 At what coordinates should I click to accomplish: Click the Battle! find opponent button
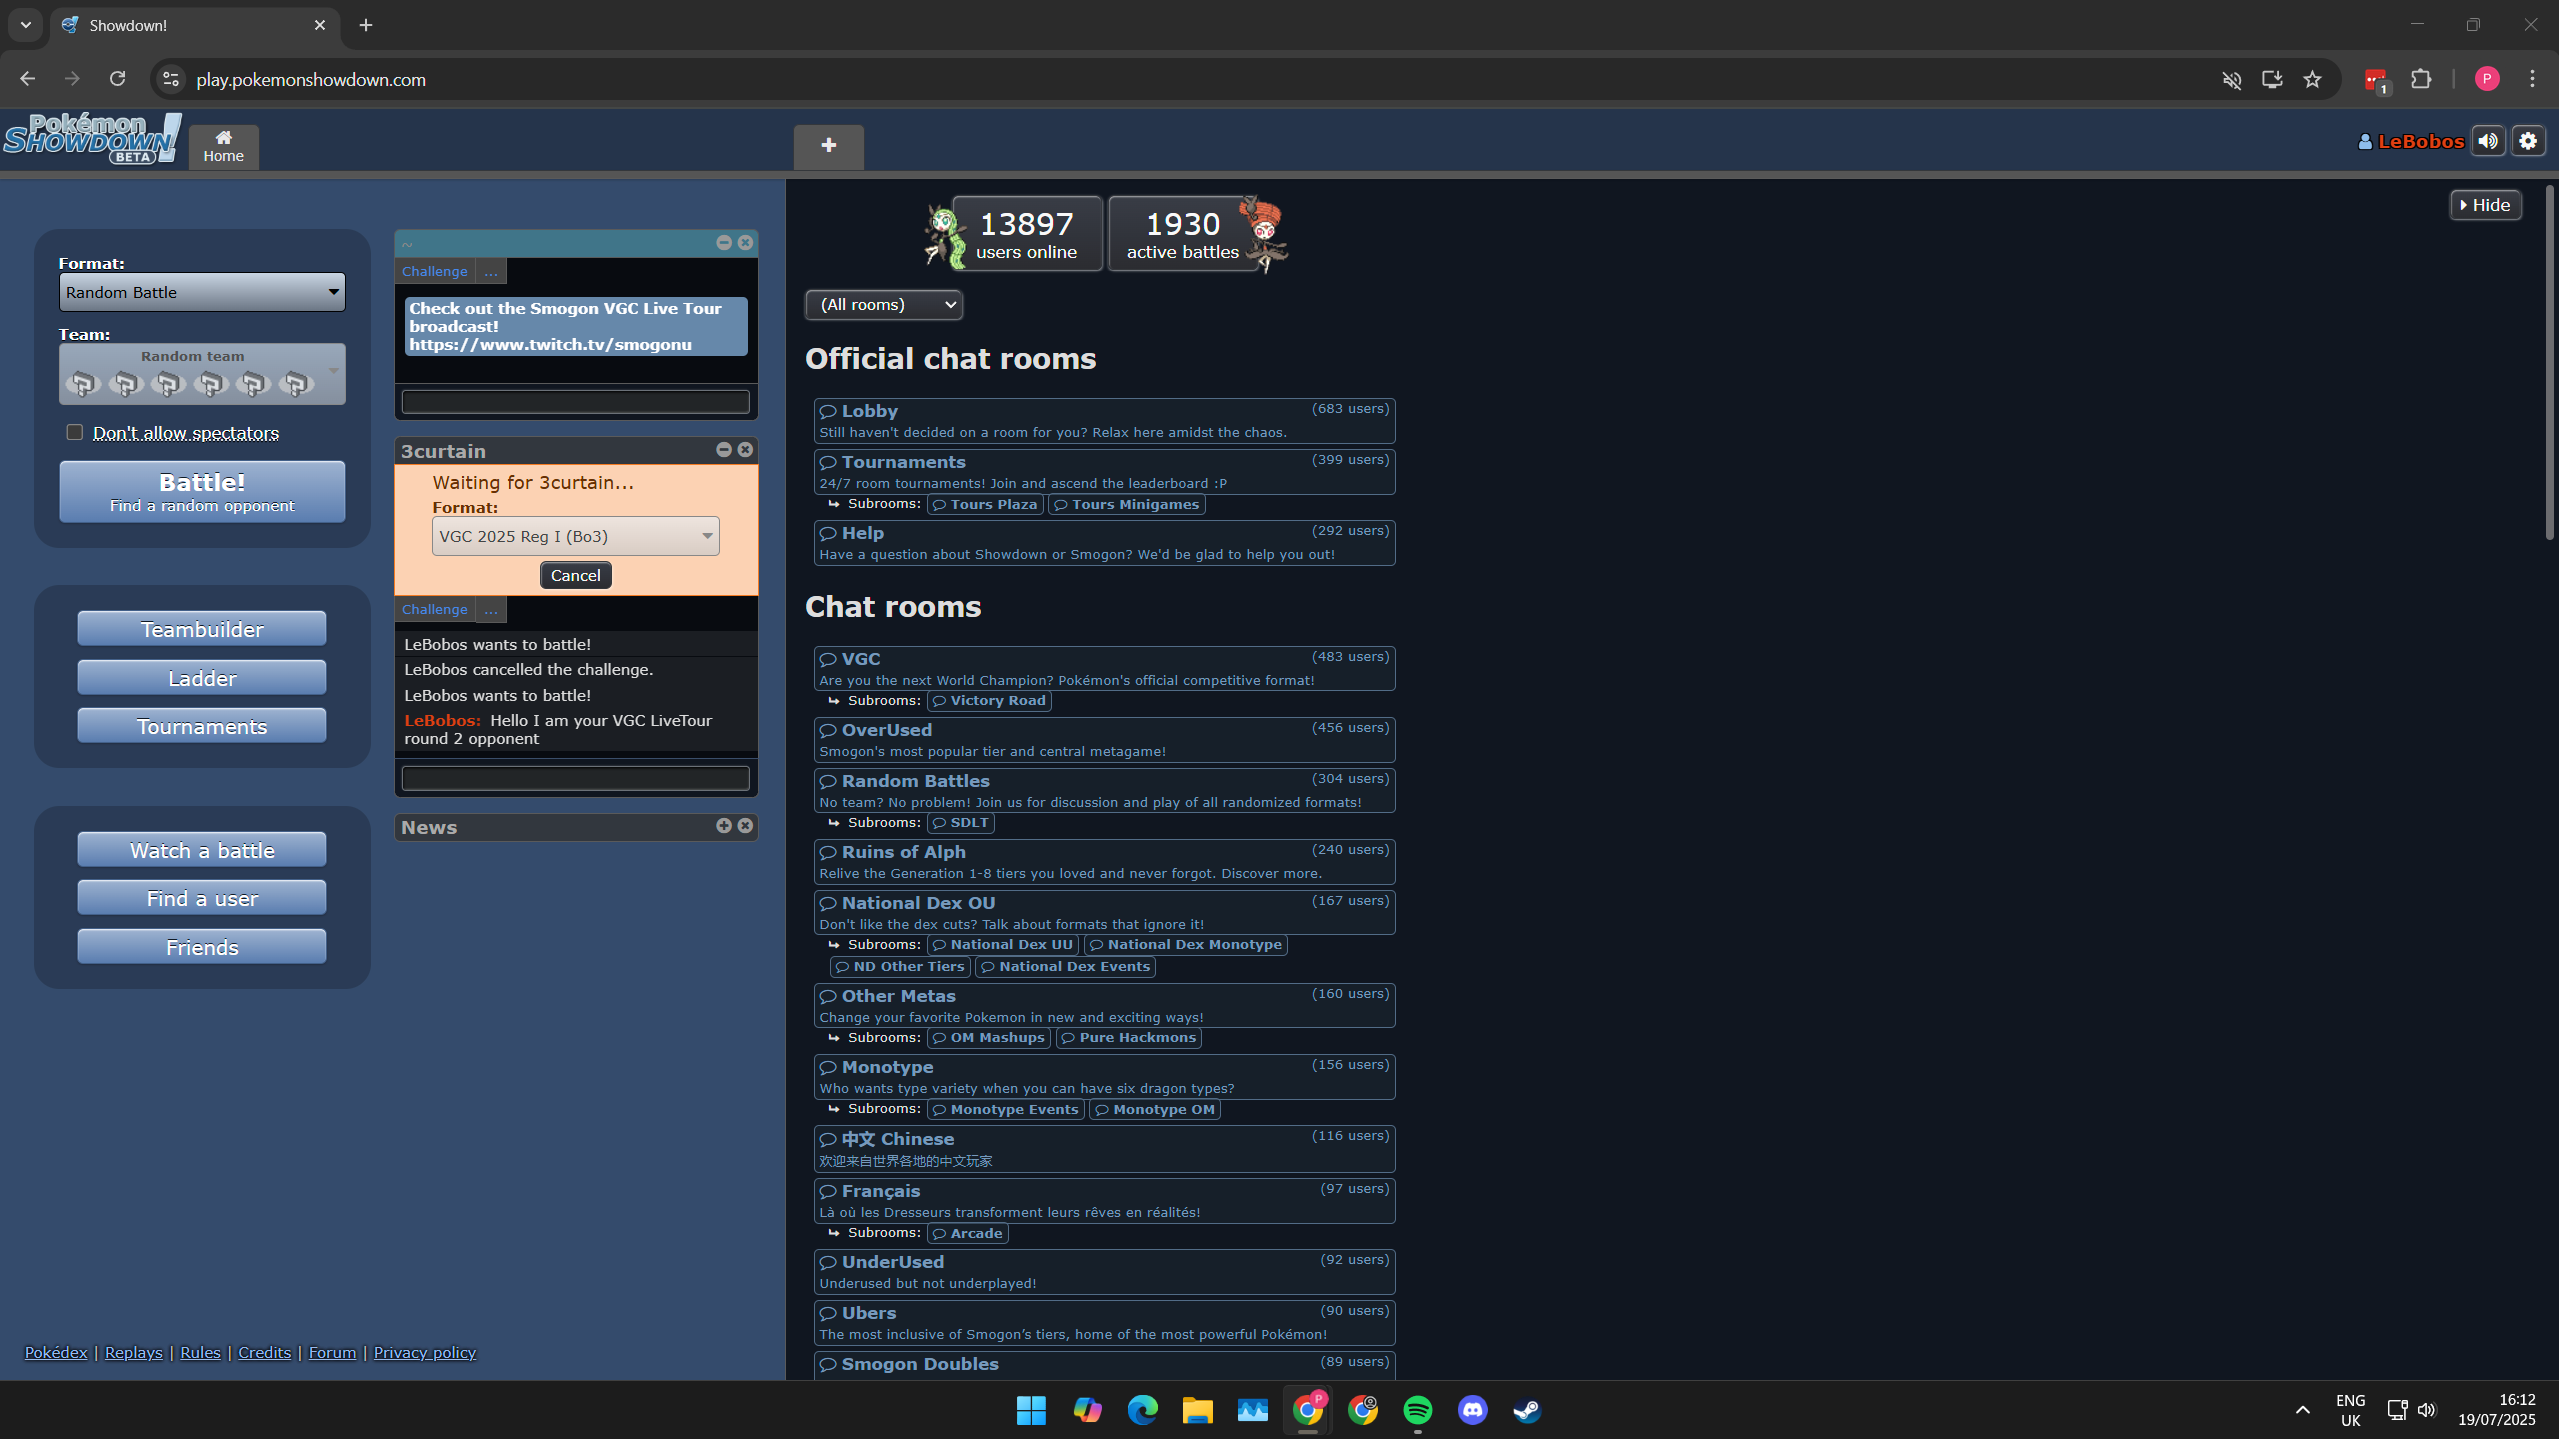[x=202, y=492]
